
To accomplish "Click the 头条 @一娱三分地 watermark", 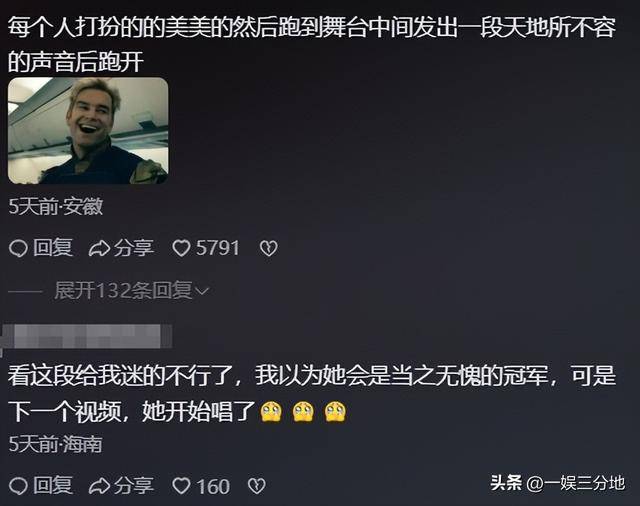I will coord(558,483).
